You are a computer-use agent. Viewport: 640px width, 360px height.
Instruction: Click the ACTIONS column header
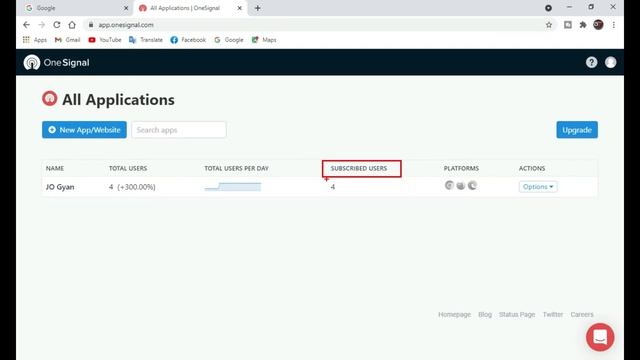coord(532,168)
